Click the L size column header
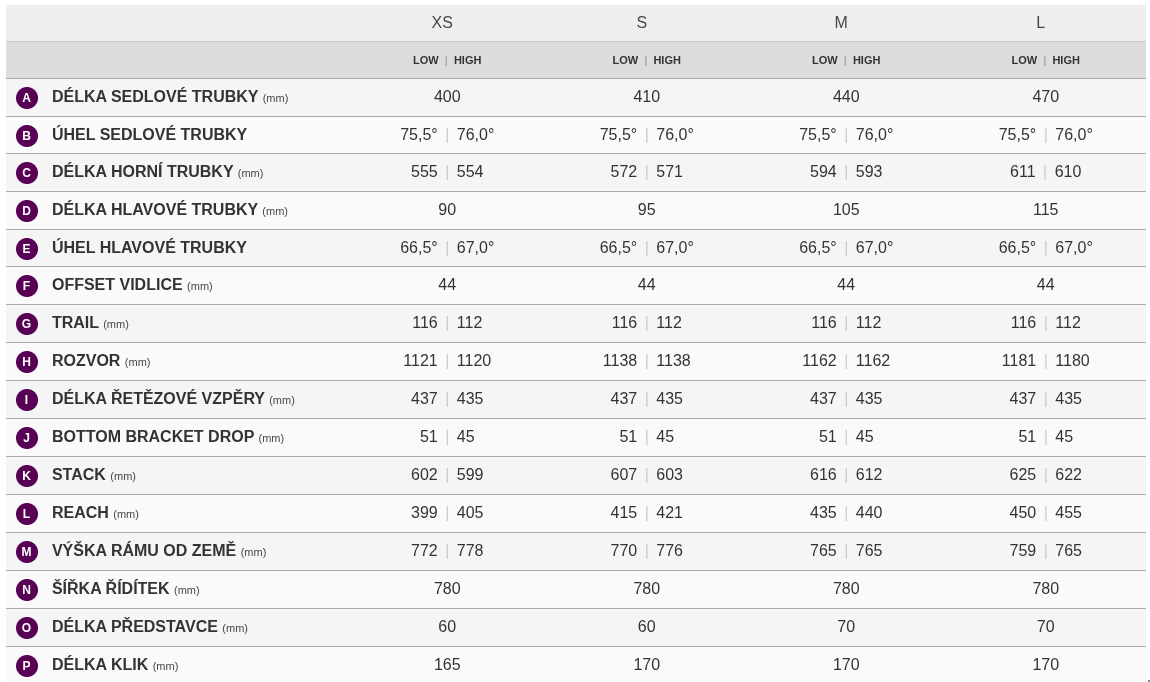This screenshot has width=1150, height=682. coord(1040,23)
